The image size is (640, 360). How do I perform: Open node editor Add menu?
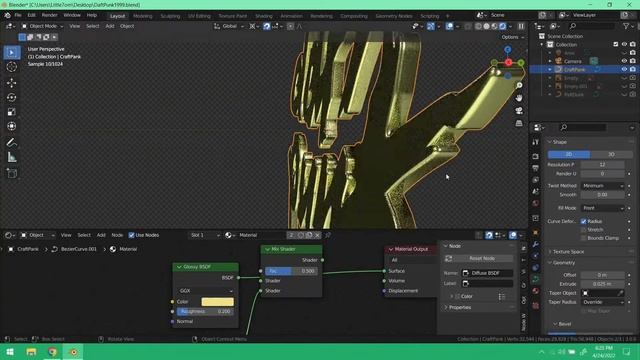pos(101,235)
